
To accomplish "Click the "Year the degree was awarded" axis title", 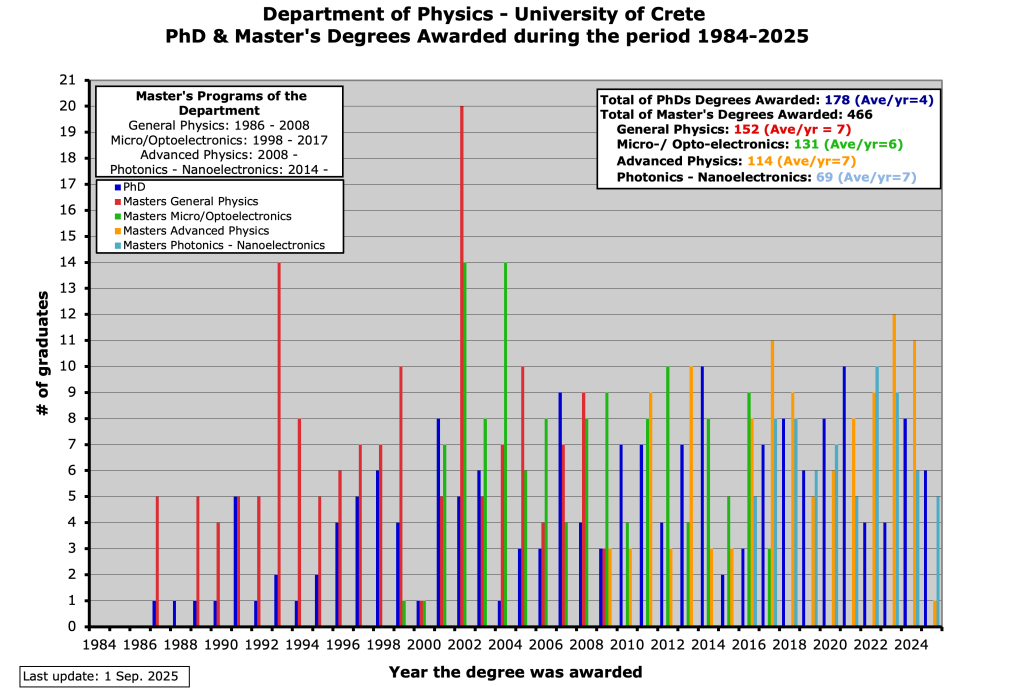I will [x=515, y=672].
